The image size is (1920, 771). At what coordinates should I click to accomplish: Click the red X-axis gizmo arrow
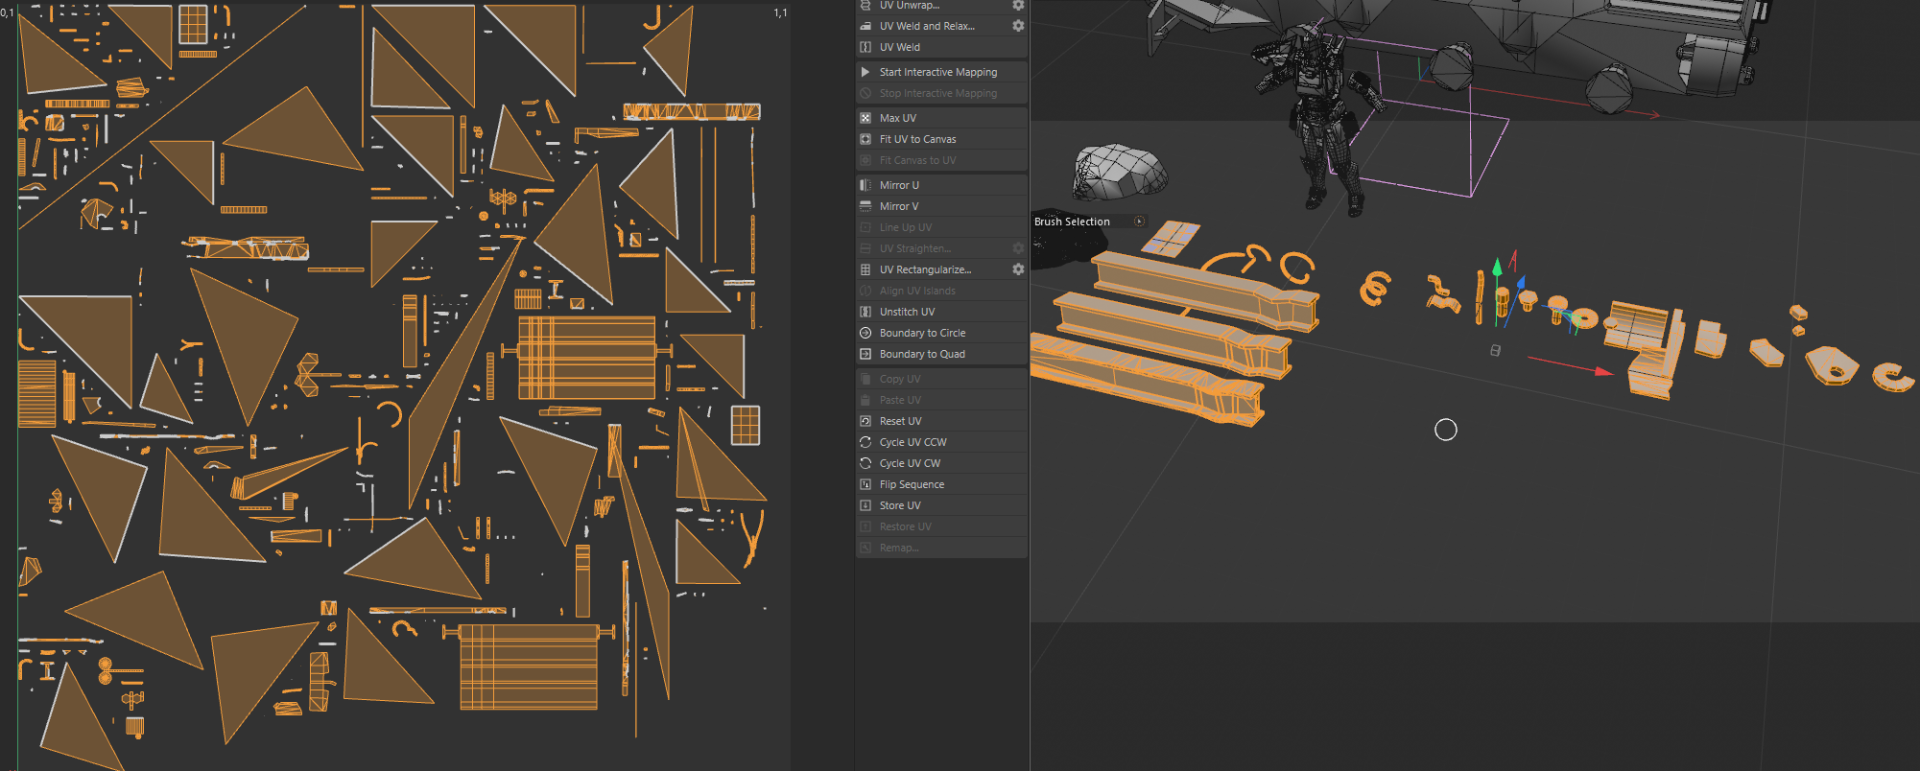click(1602, 371)
